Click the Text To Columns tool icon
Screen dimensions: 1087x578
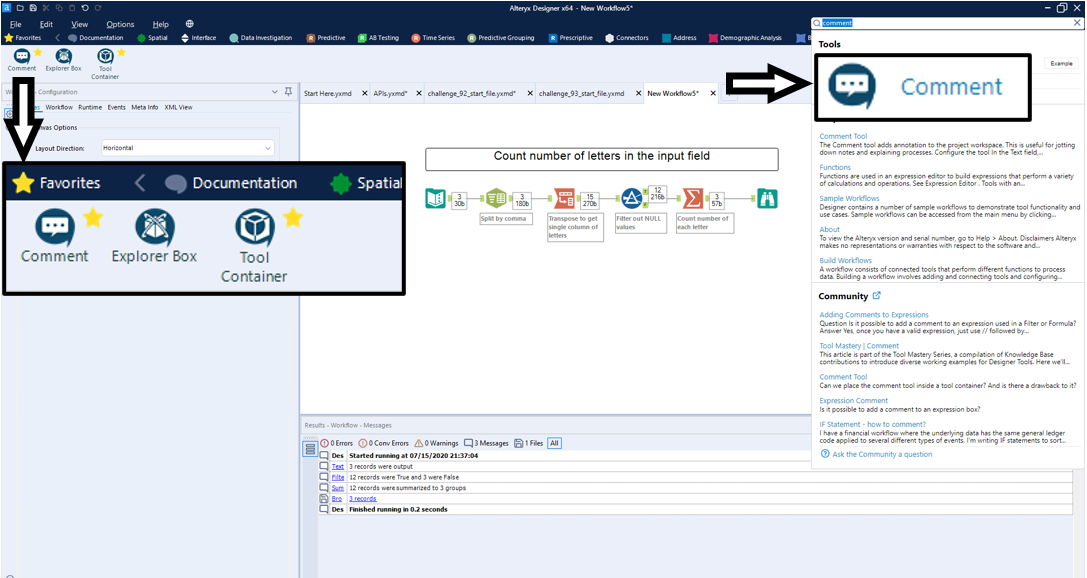click(x=496, y=198)
